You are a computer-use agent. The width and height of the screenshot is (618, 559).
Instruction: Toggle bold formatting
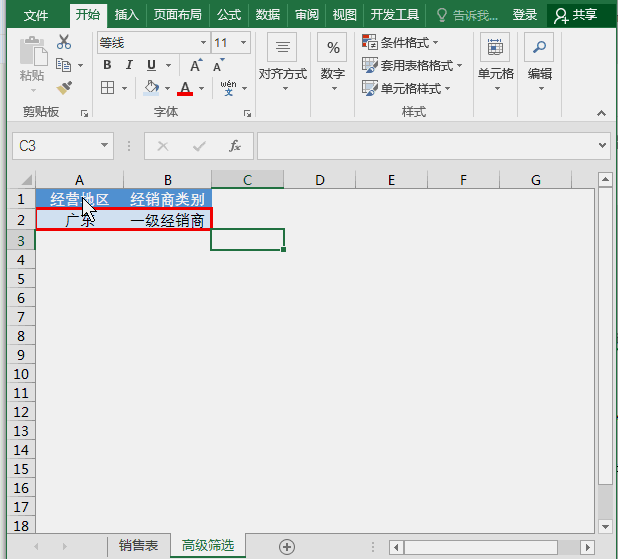pyautogui.click(x=107, y=65)
